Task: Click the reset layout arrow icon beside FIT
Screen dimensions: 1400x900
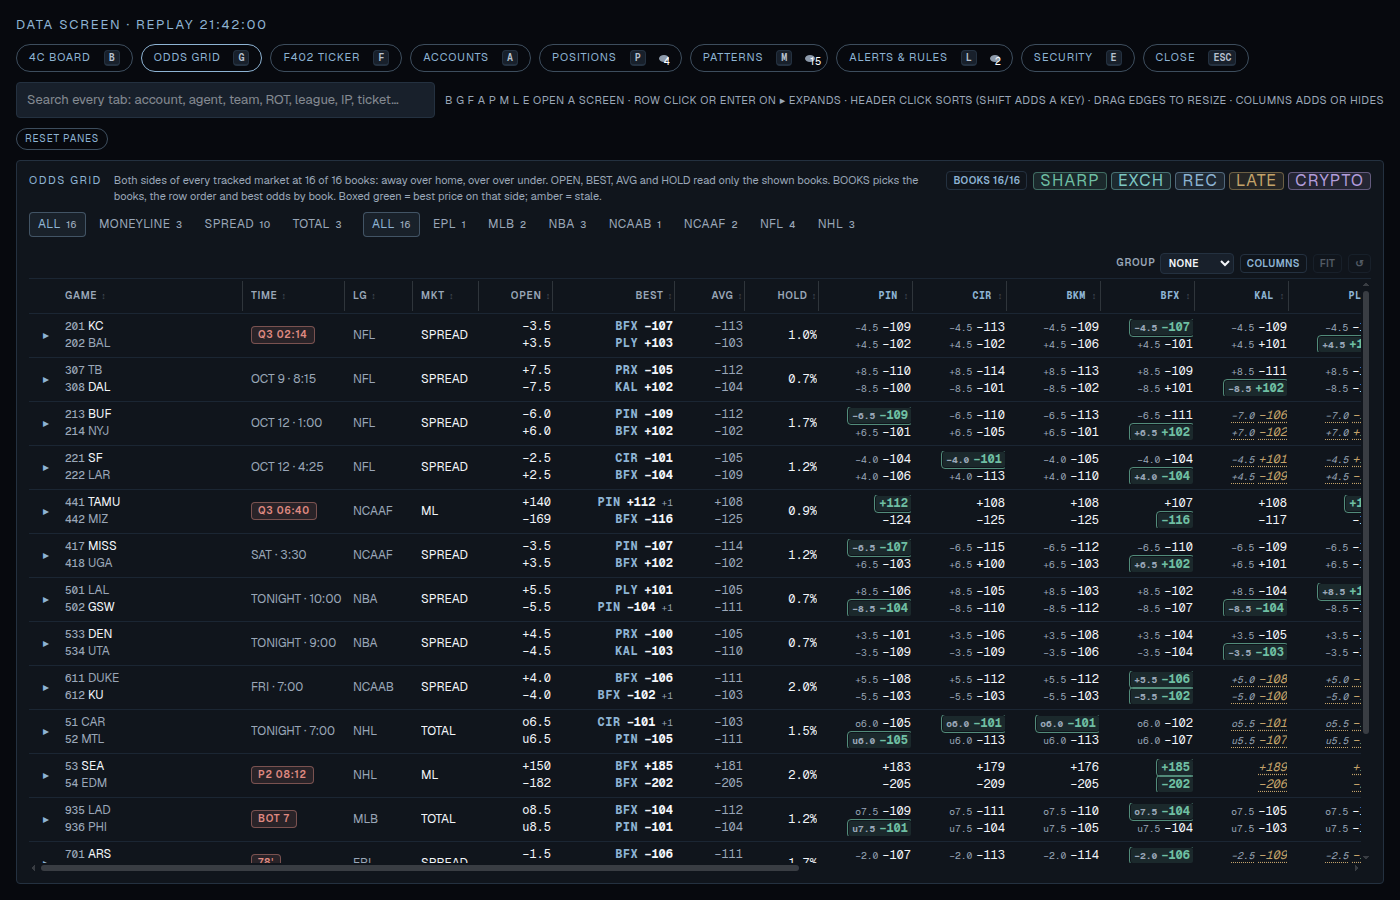Action: click(x=1359, y=263)
